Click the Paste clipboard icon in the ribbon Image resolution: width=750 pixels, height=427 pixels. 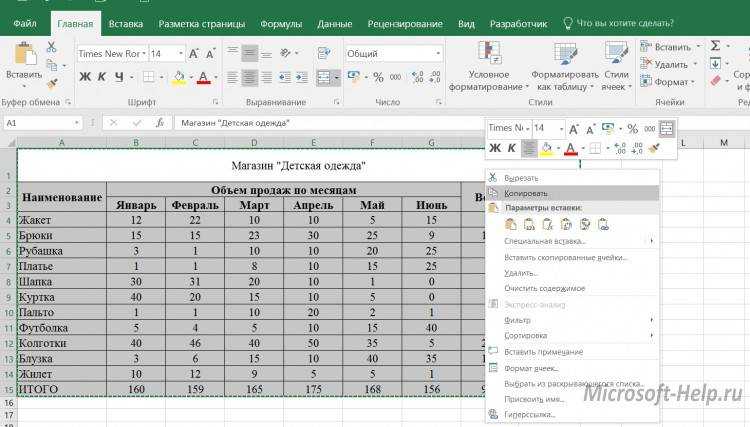click(25, 54)
